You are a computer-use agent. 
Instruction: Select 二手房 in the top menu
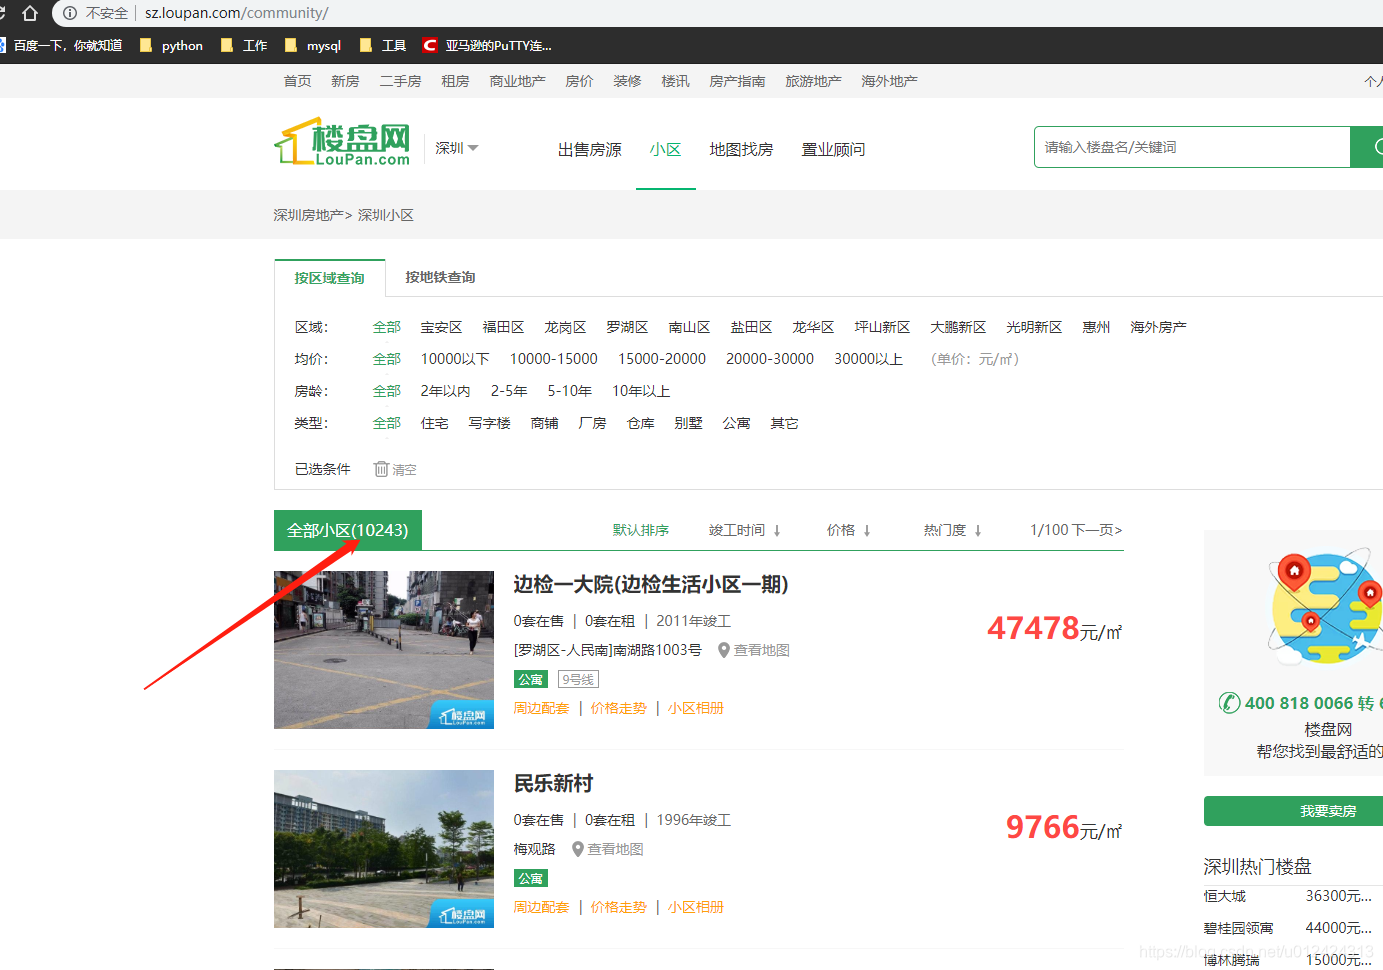400,81
